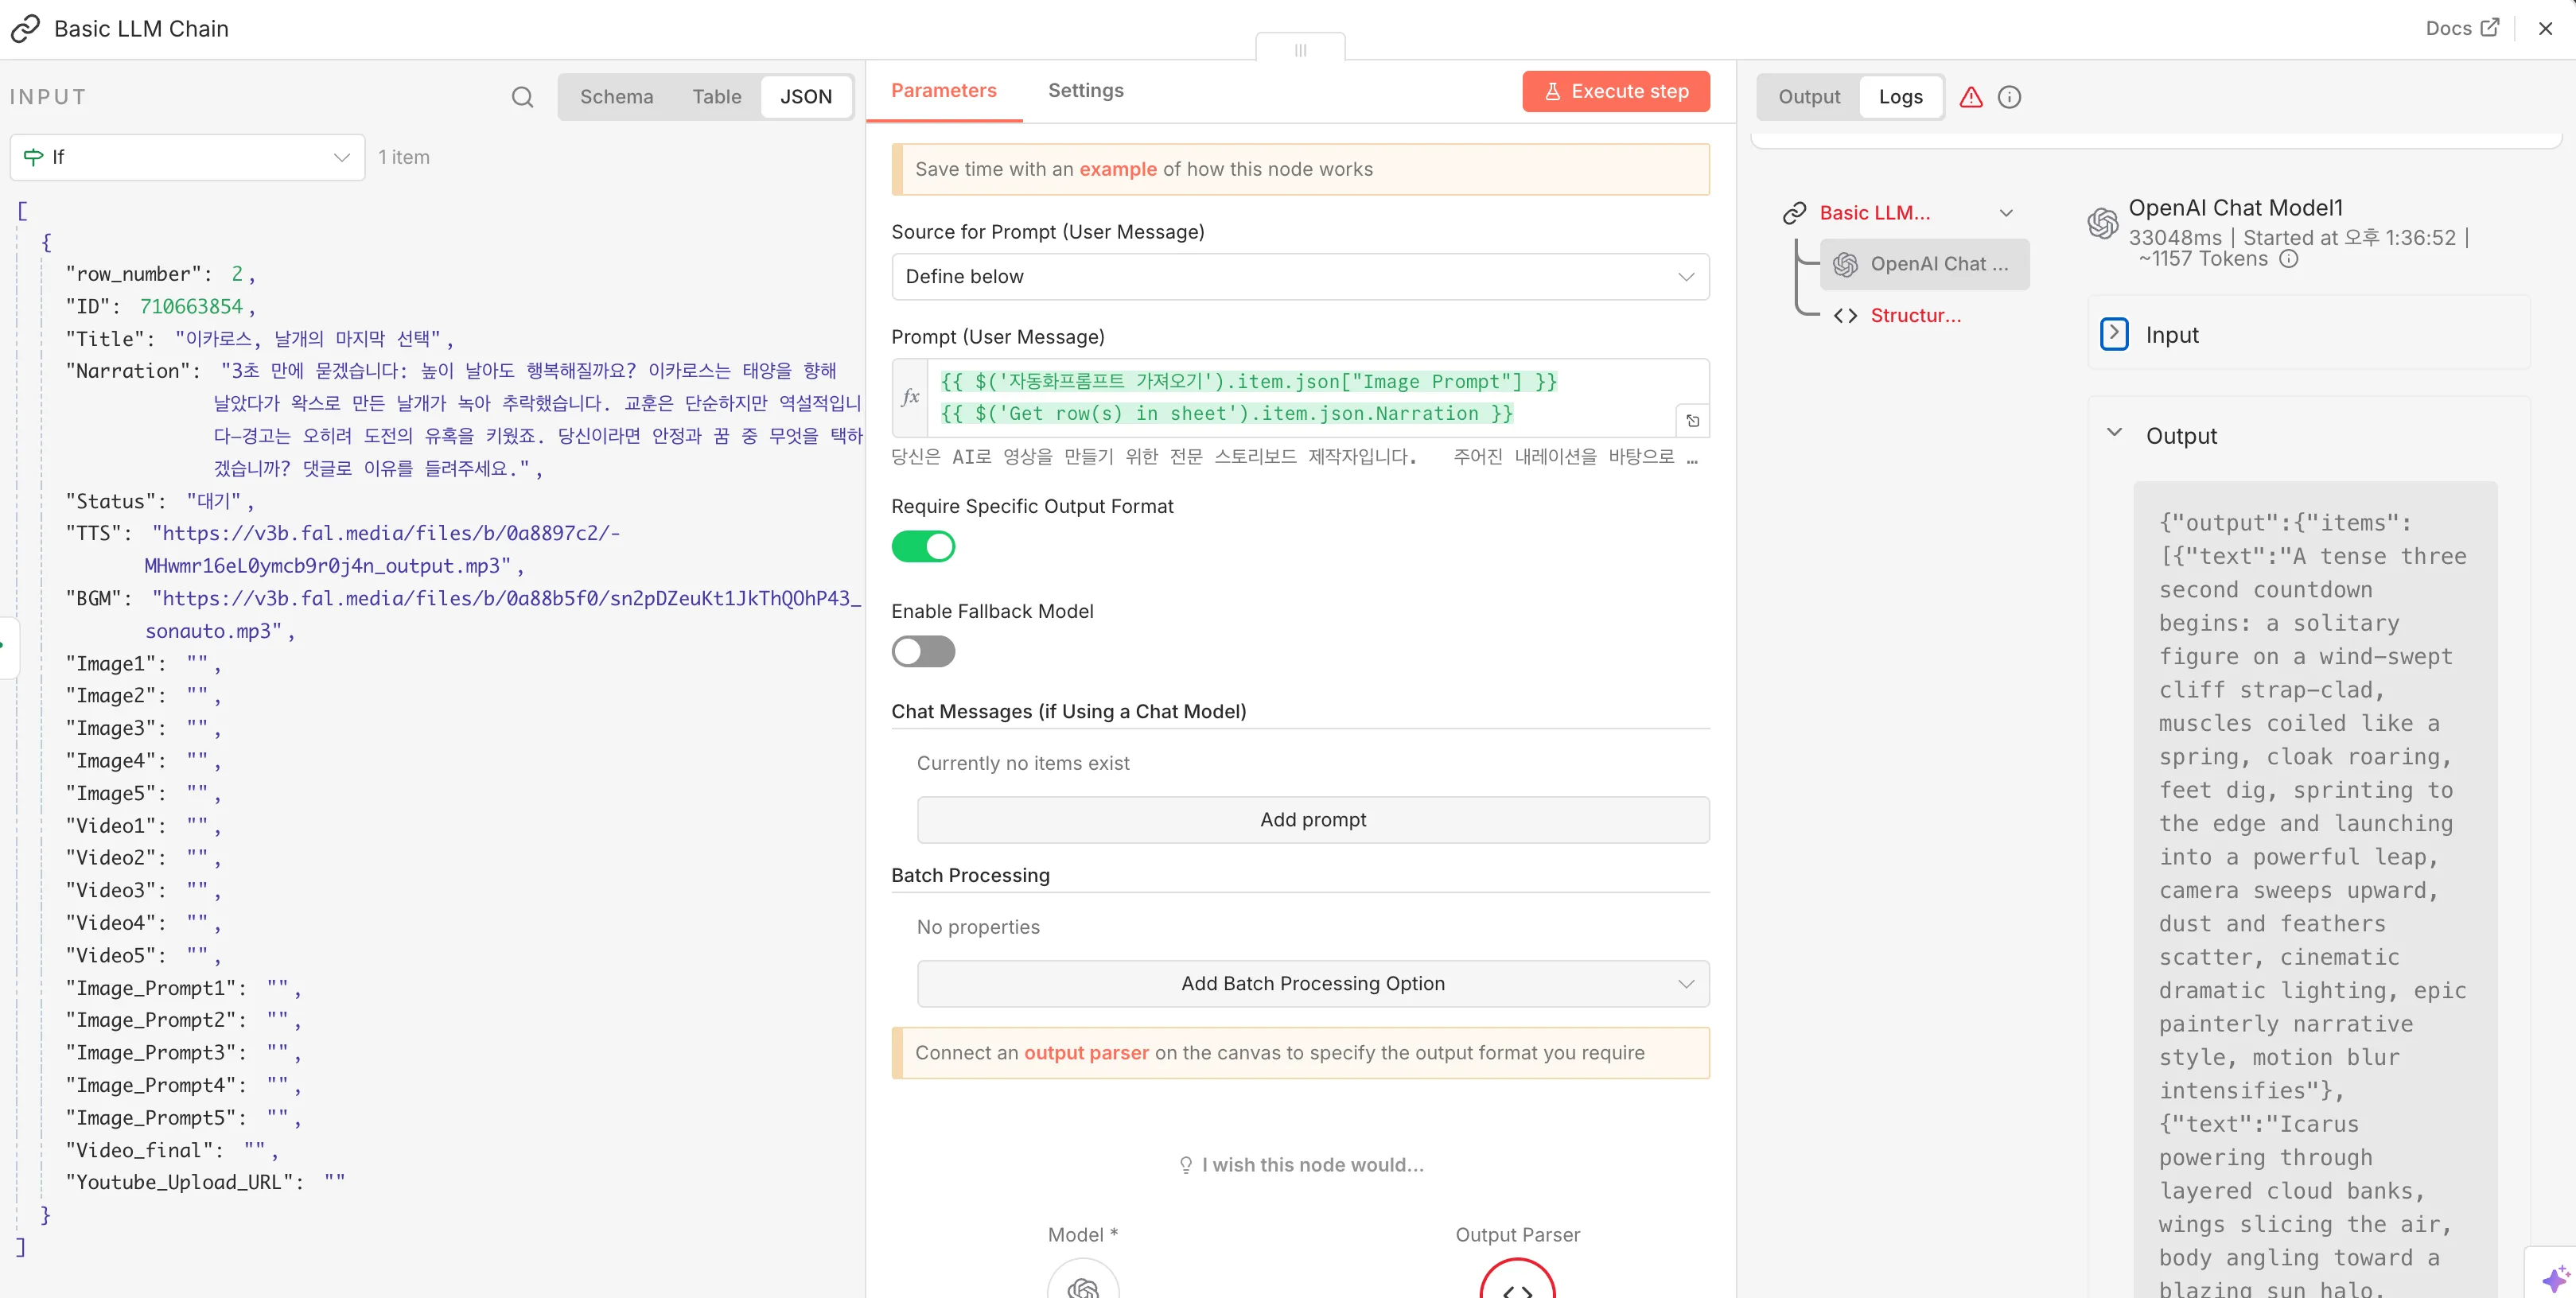2576x1298 pixels.
Task: Collapse the Output section in the logs
Action: pos(2114,434)
